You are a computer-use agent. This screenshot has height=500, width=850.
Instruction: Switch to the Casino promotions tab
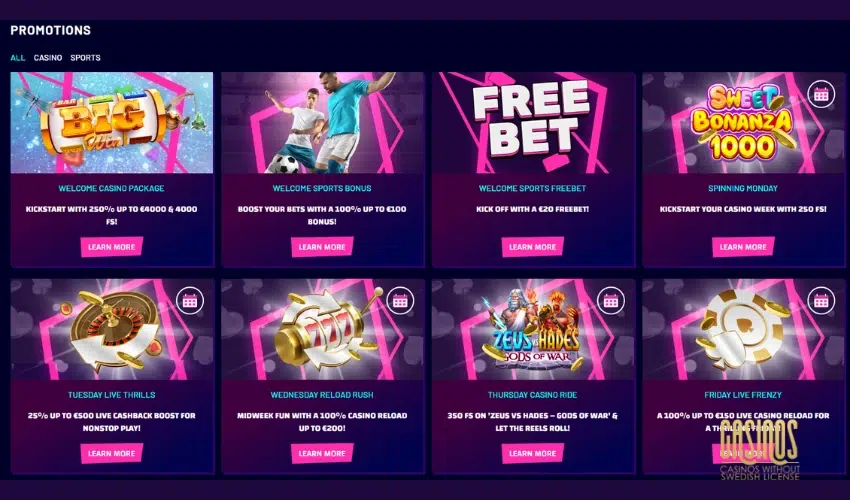pos(48,57)
